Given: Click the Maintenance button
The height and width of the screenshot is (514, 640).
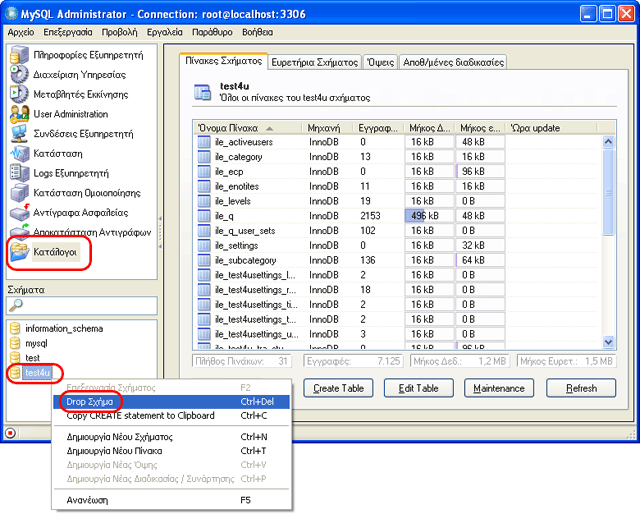Looking at the screenshot, I should (499, 388).
